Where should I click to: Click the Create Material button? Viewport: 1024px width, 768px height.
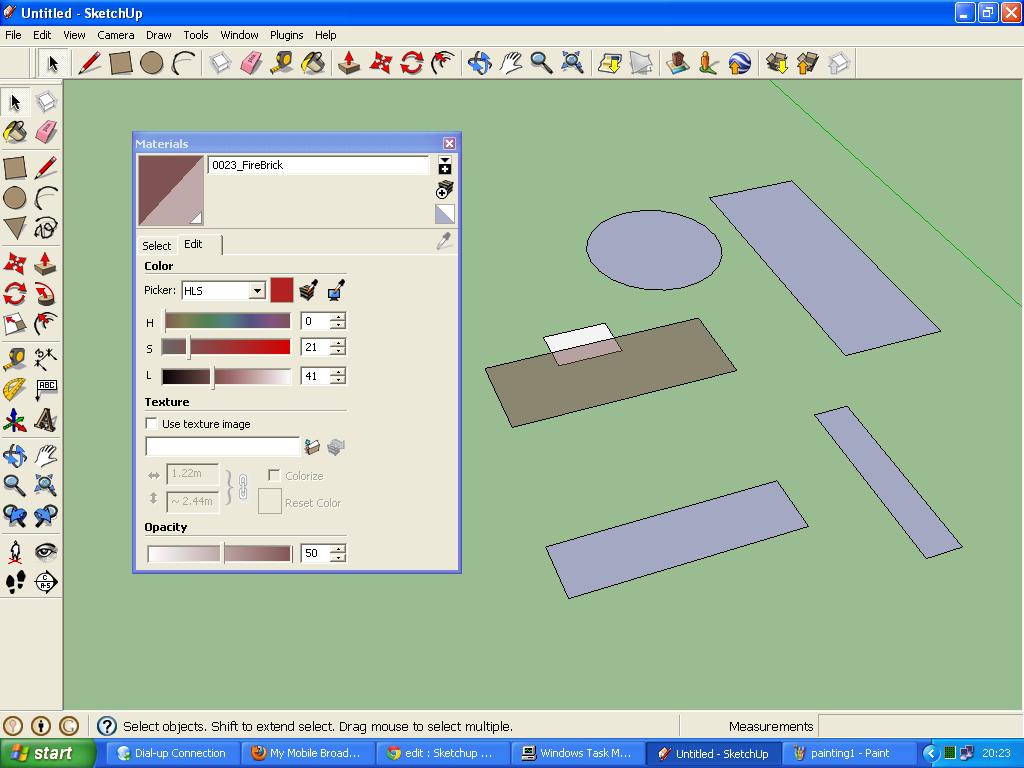[x=445, y=190]
